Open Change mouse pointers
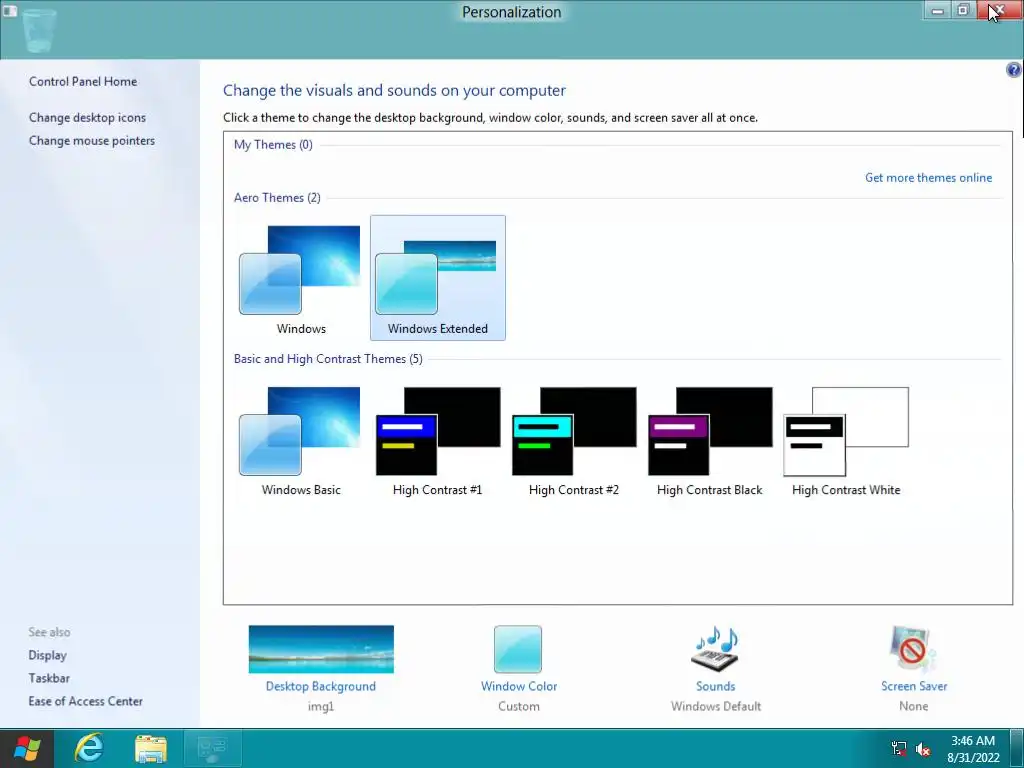1024x768 pixels. click(91, 140)
